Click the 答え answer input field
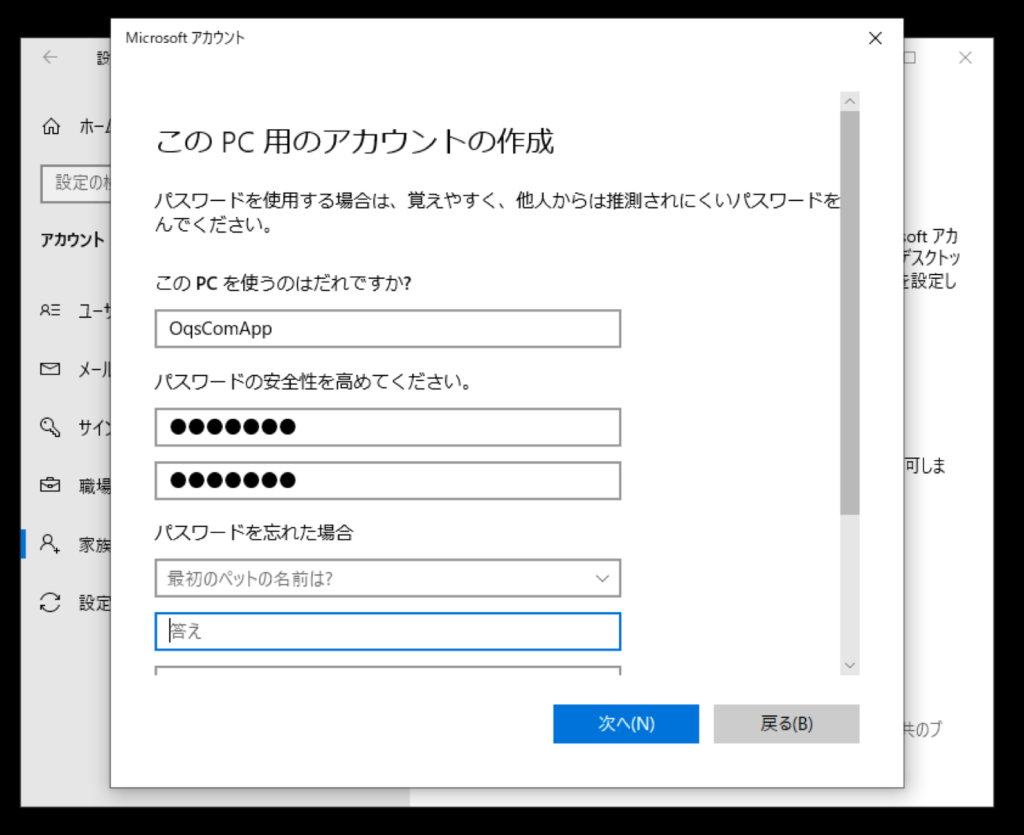1024x835 pixels. tap(387, 632)
